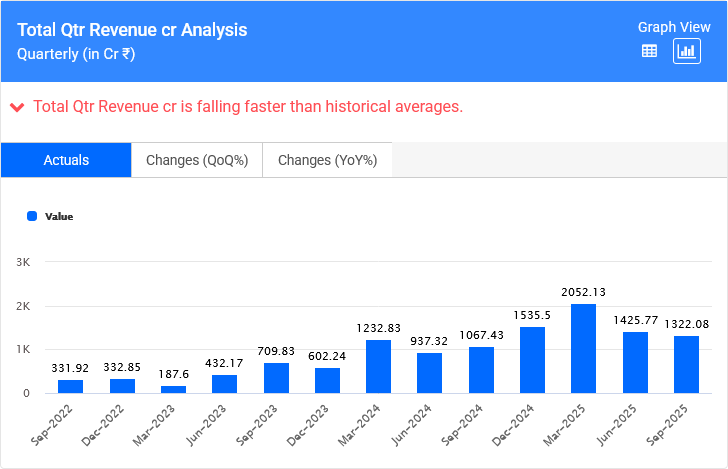
Task: Select the bar chart graph view icon
Action: [x=686, y=51]
